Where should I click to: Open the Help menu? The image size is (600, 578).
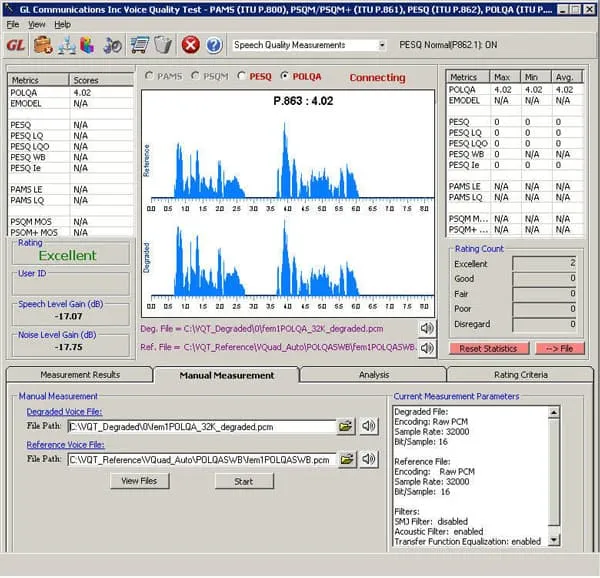(62, 24)
